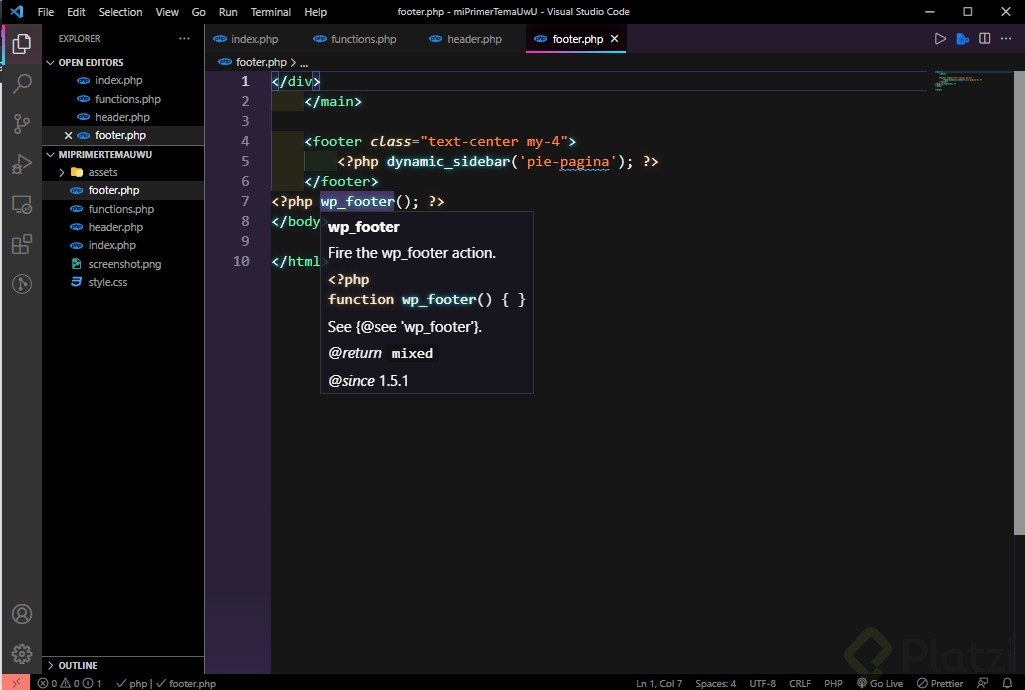1025x690 pixels.
Task: Open the Terminal menu
Action: [271, 12]
